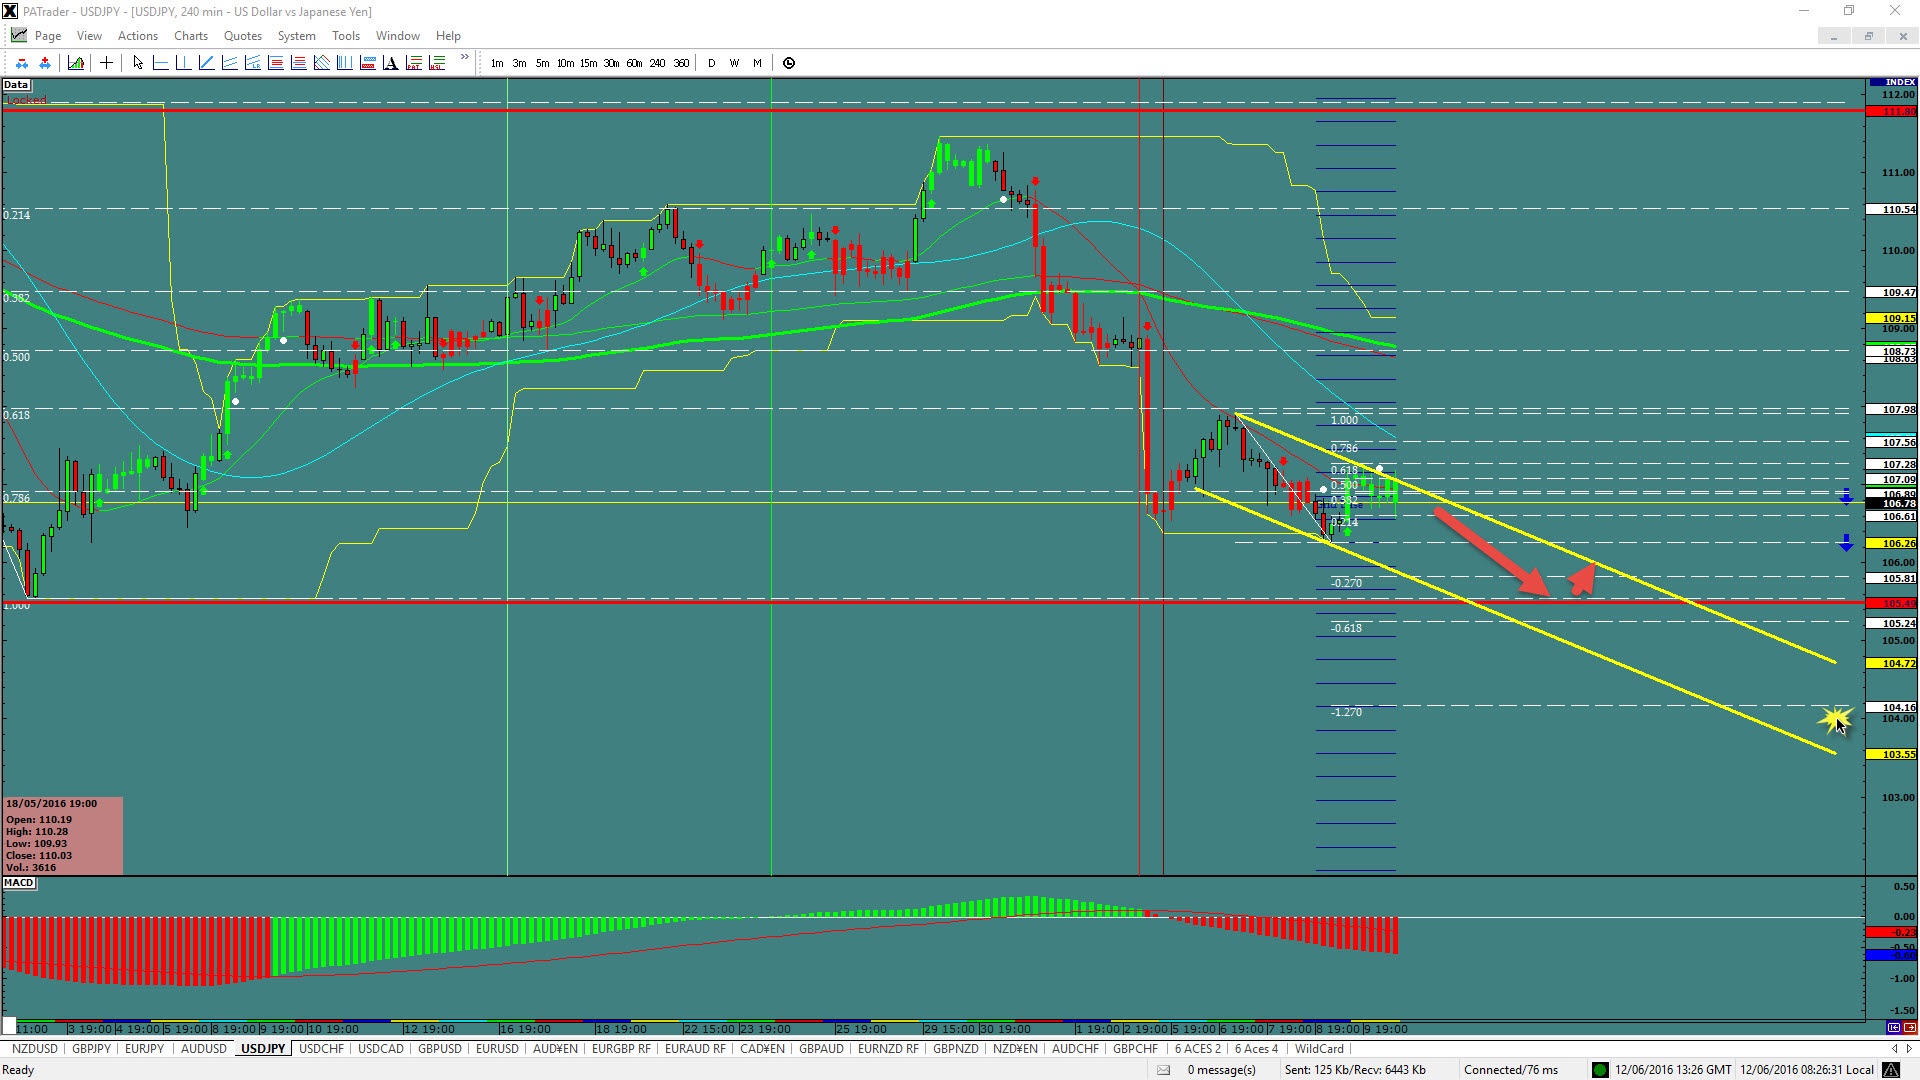Switch chart to 240 timeframe
The height and width of the screenshot is (1080, 1920).
(x=657, y=63)
